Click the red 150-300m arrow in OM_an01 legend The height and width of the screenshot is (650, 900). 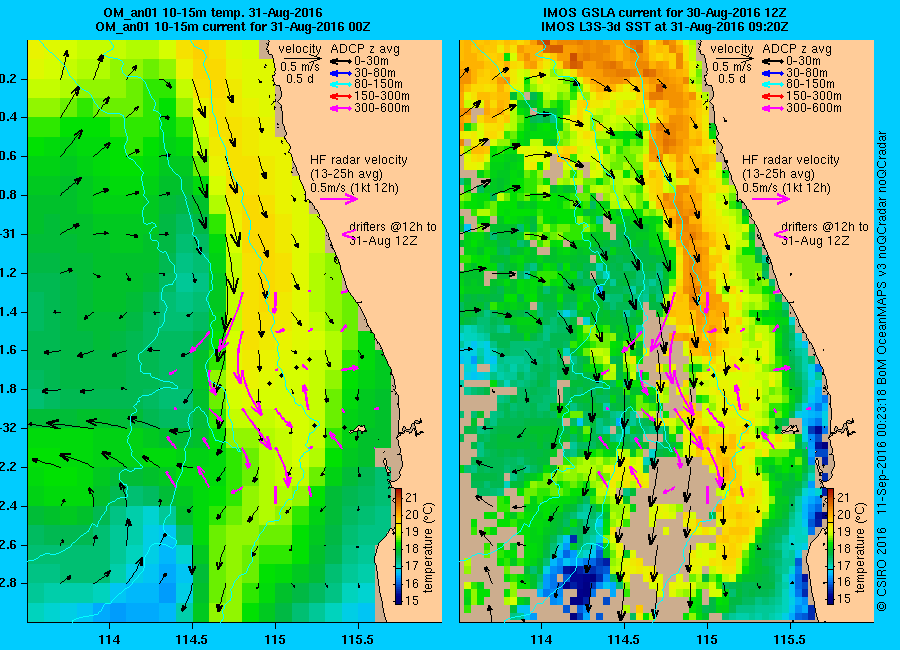341,96
